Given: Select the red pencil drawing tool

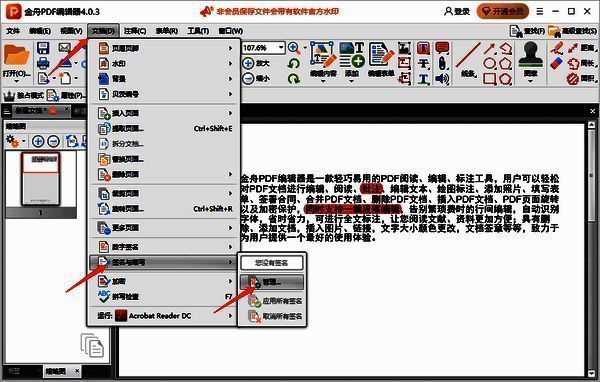Looking at the screenshot, I should 557,48.
